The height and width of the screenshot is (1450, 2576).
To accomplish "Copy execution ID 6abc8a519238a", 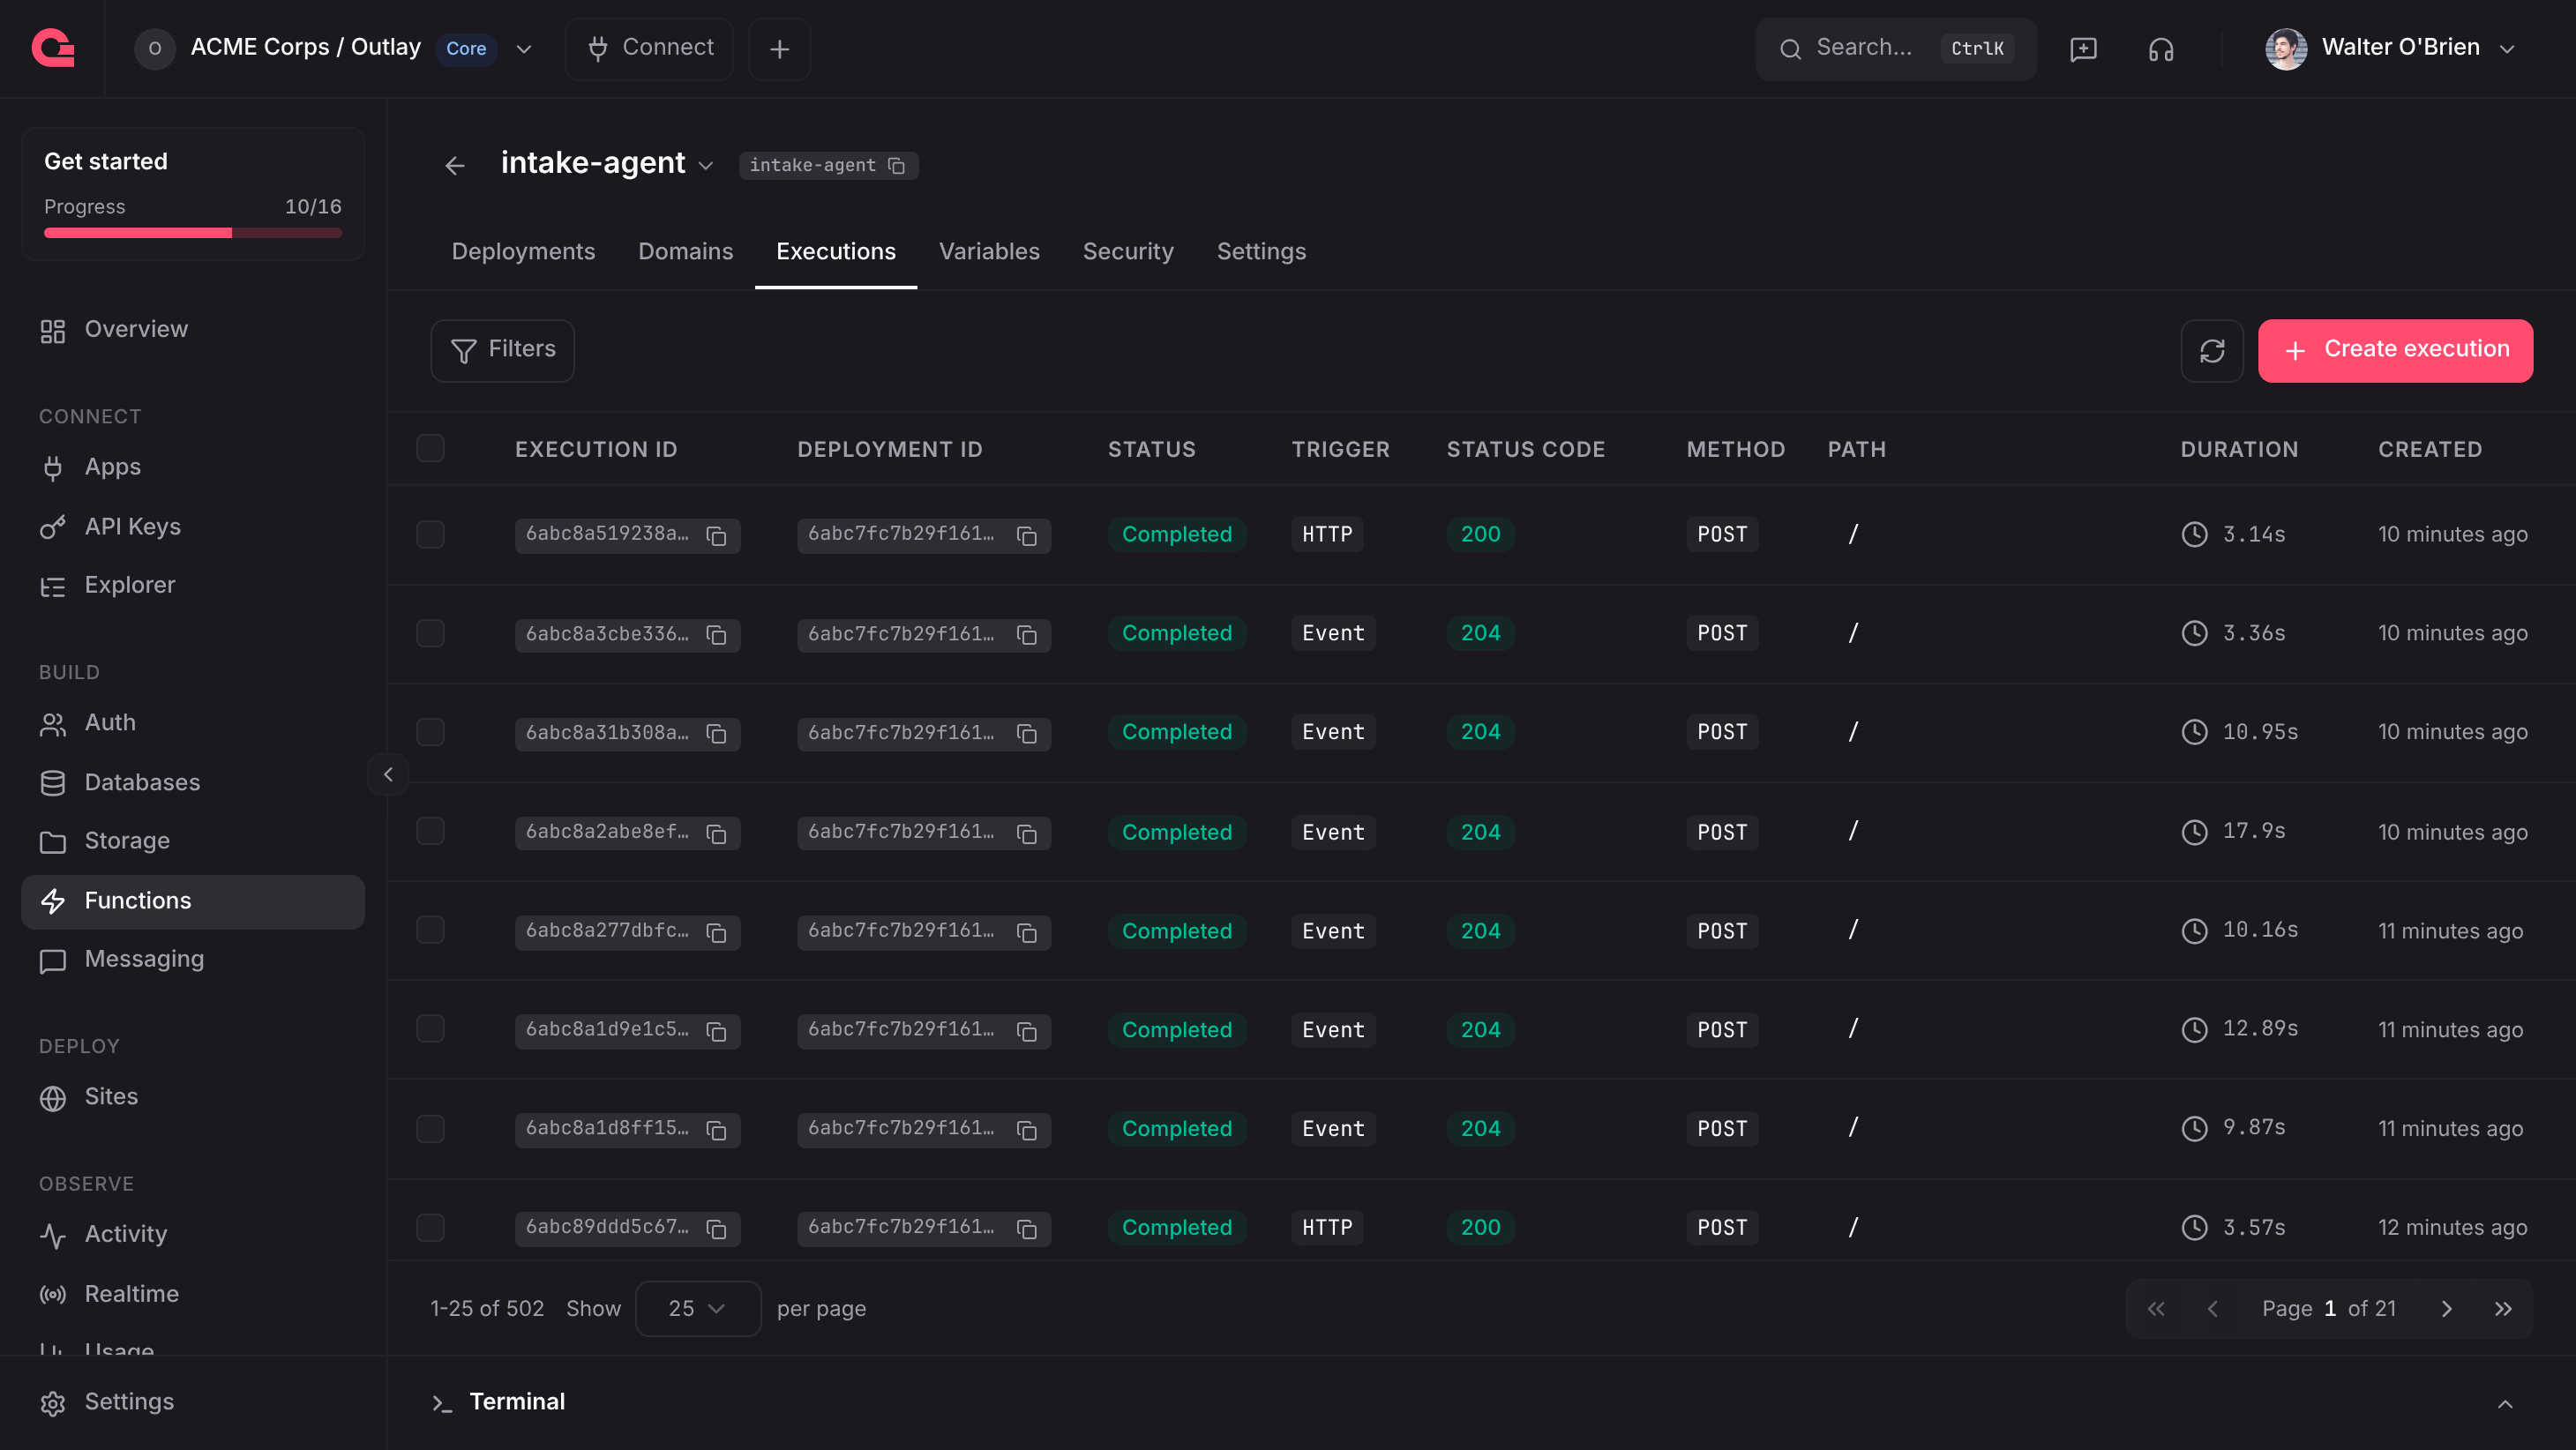I will [716, 535].
